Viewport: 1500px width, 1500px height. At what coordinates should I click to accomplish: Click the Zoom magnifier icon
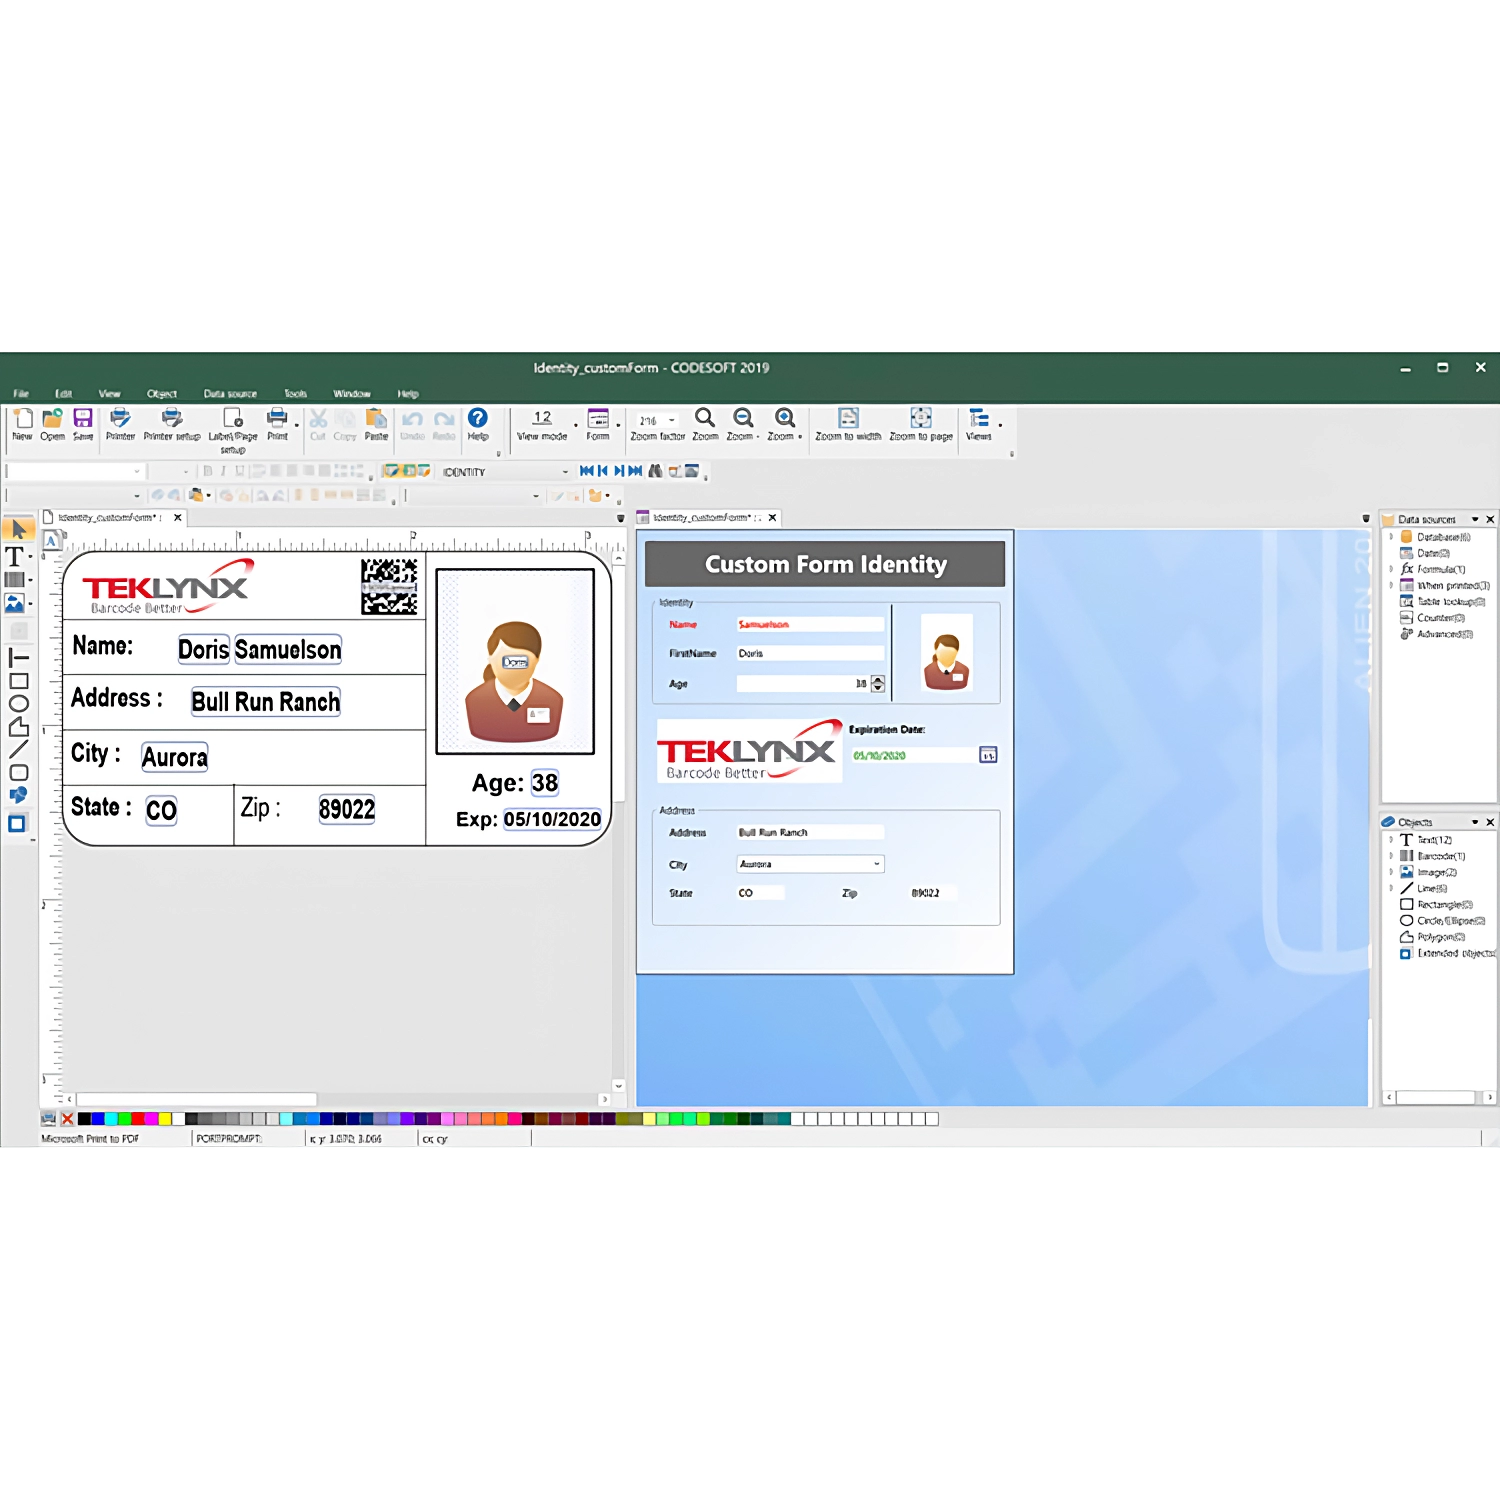pyautogui.click(x=705, y=418)
